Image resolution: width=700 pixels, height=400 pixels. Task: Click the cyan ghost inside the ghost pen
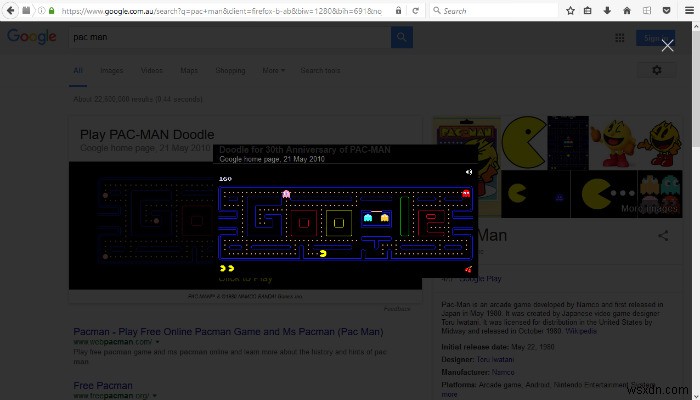coord(368,217)
